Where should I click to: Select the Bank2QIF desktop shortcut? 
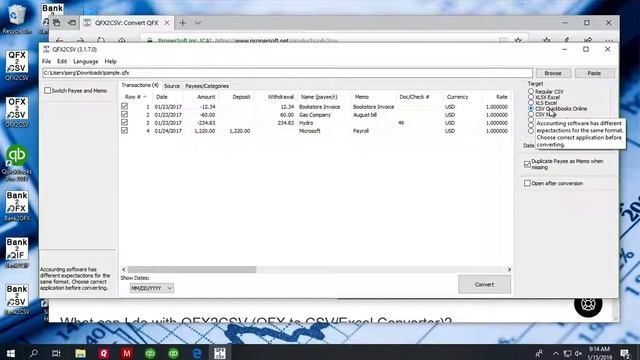(x=17, y=253)
